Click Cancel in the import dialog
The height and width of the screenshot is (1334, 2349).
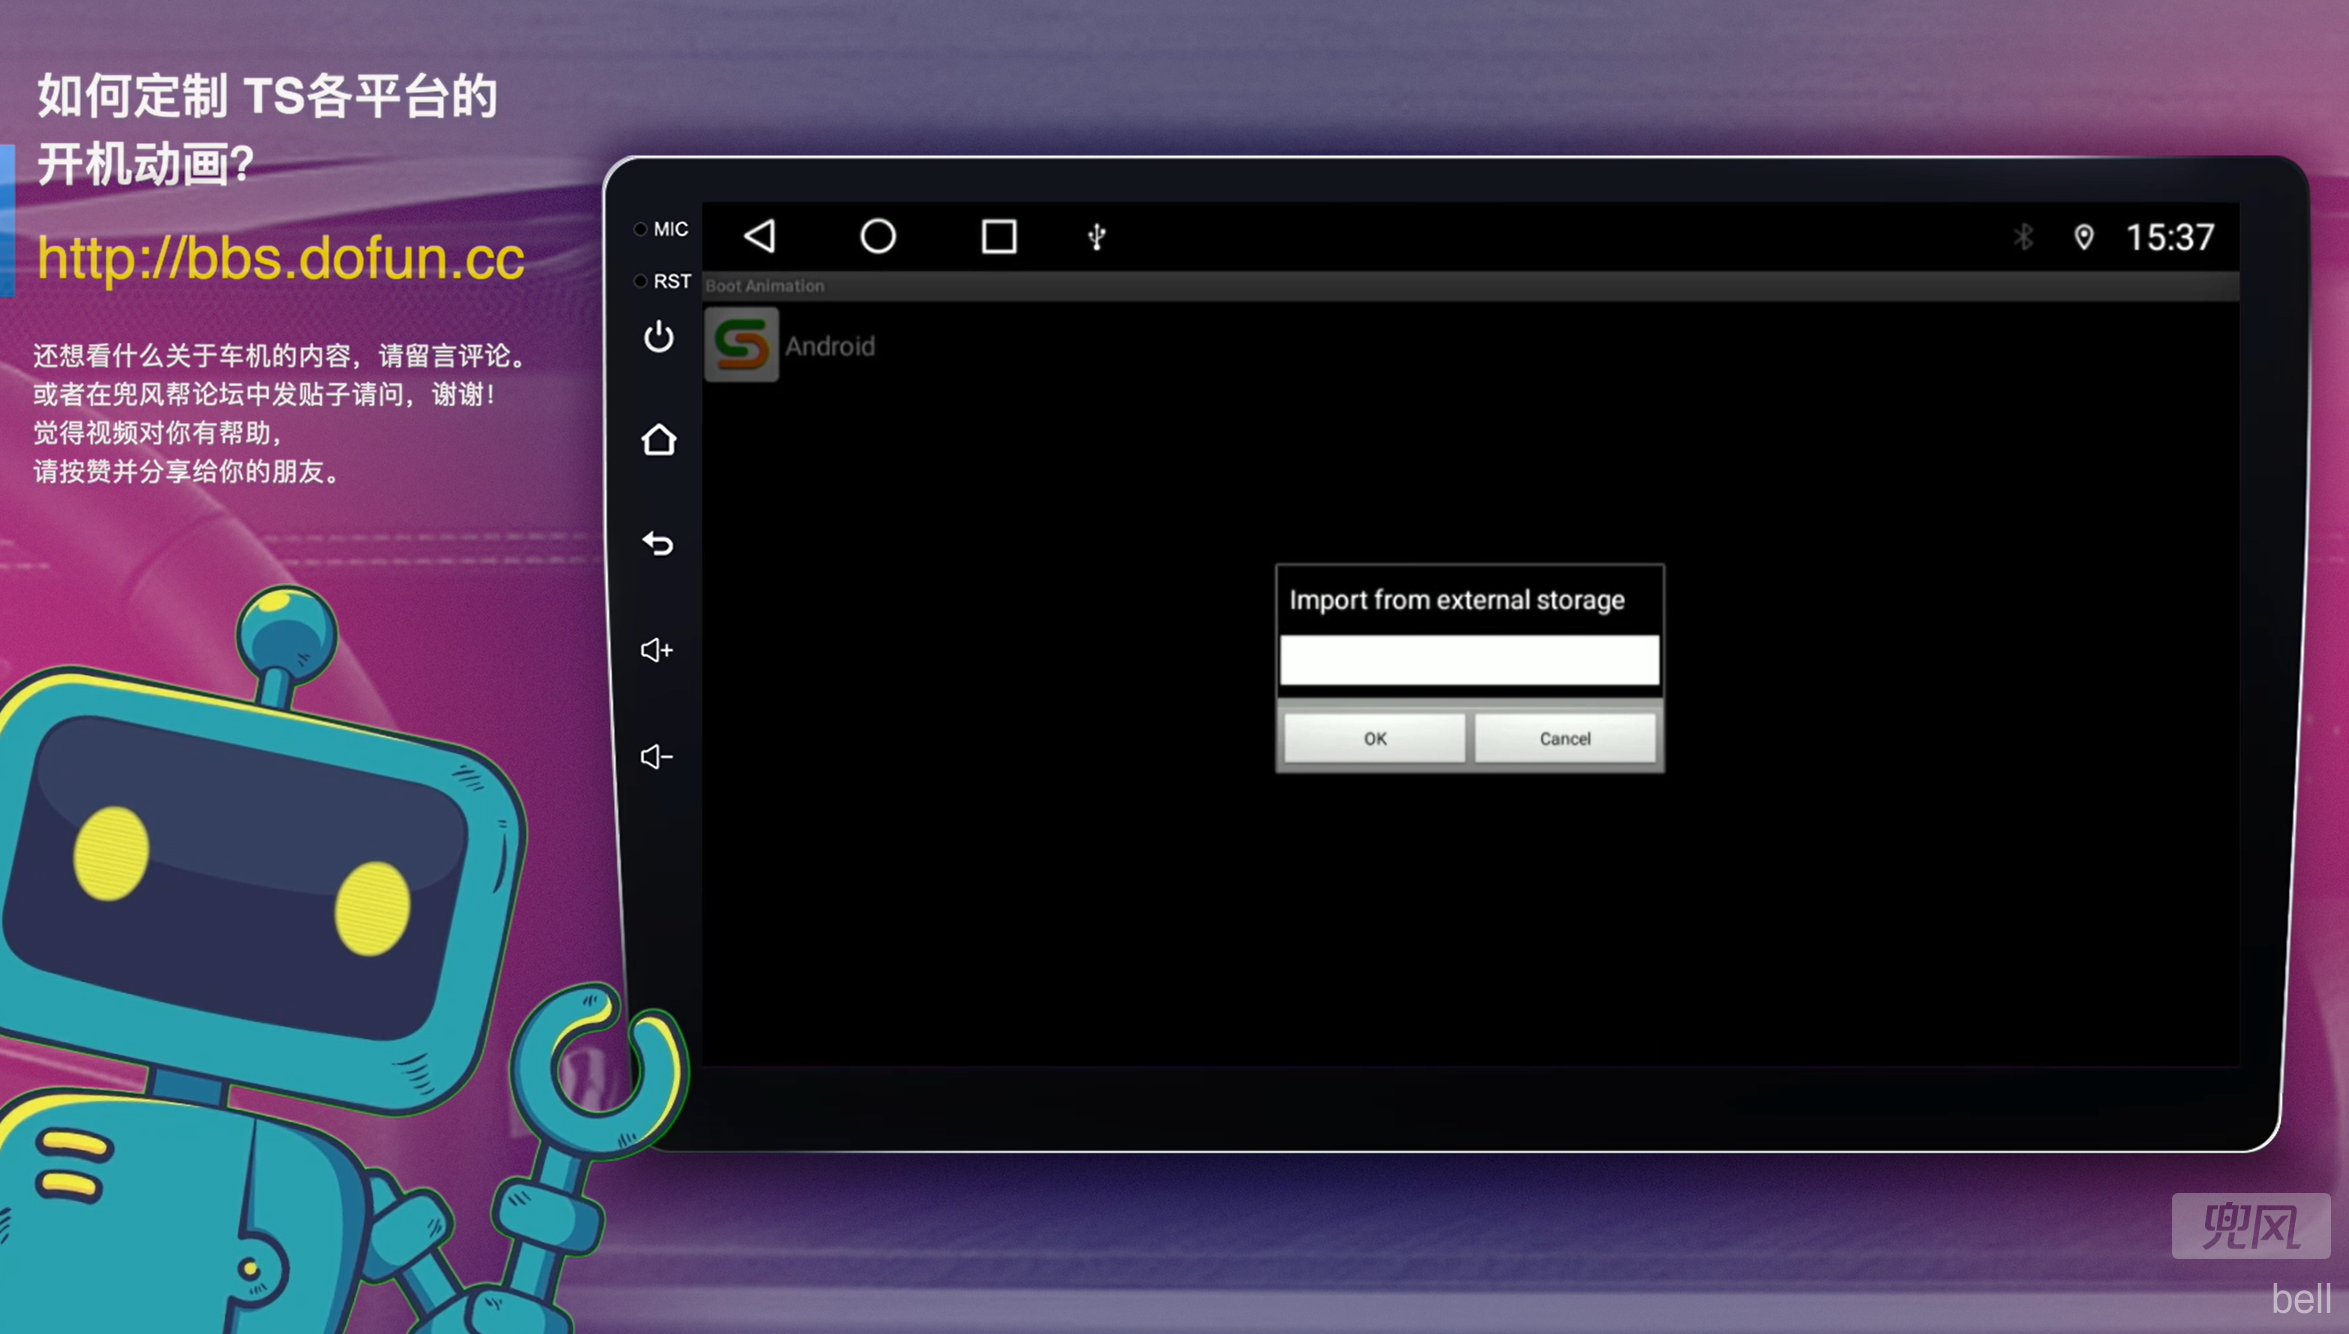[x=1564, y=738]
